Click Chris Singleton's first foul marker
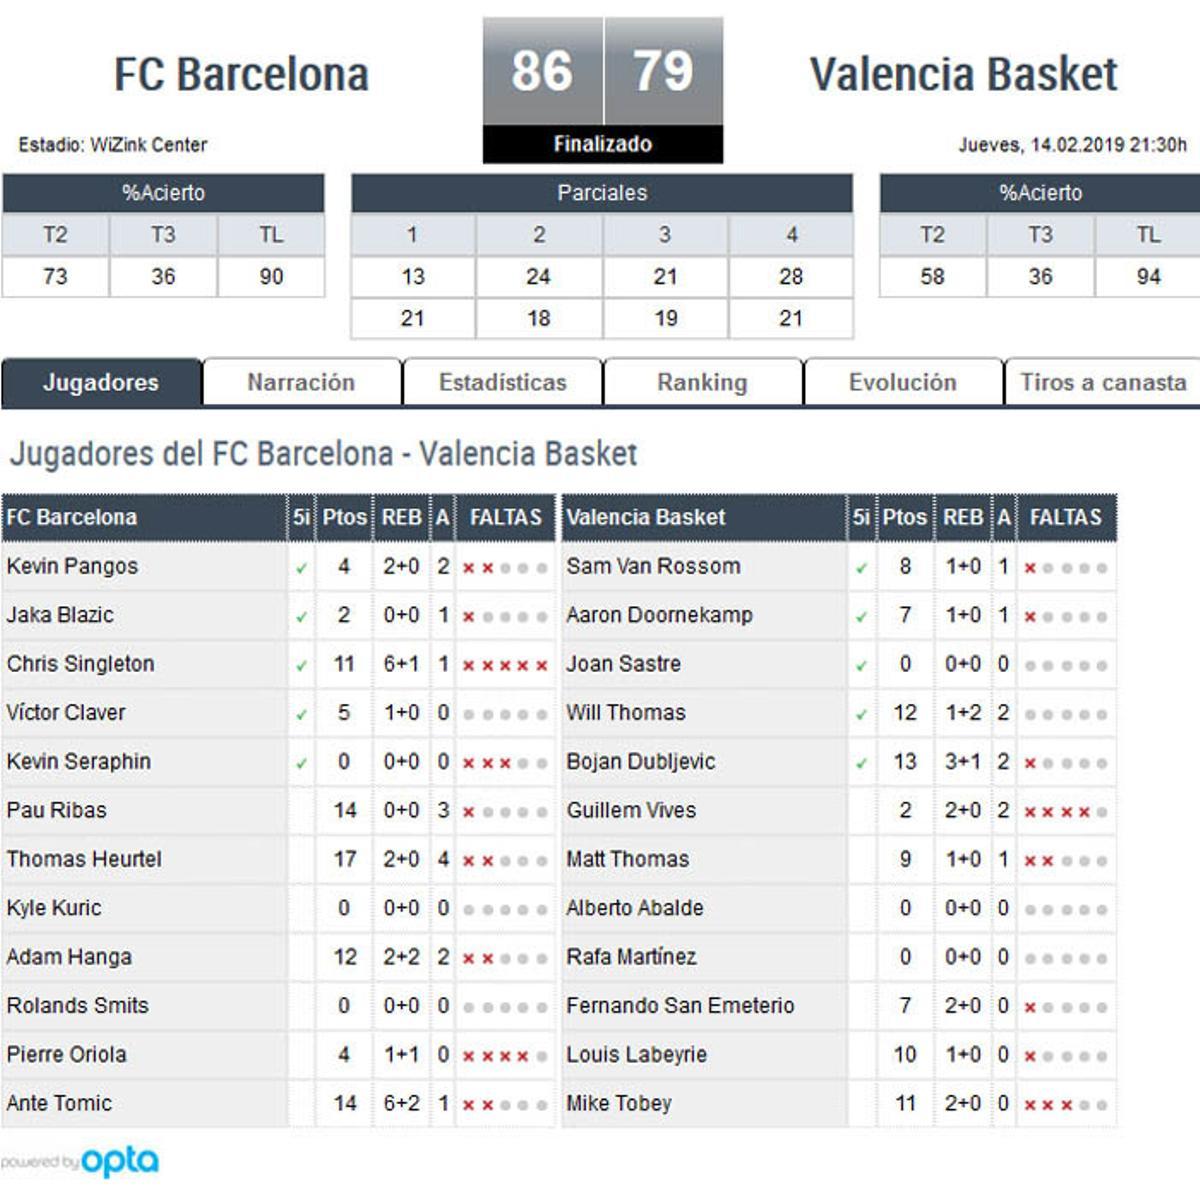The image size is (1200, 1200). point(470,663)
